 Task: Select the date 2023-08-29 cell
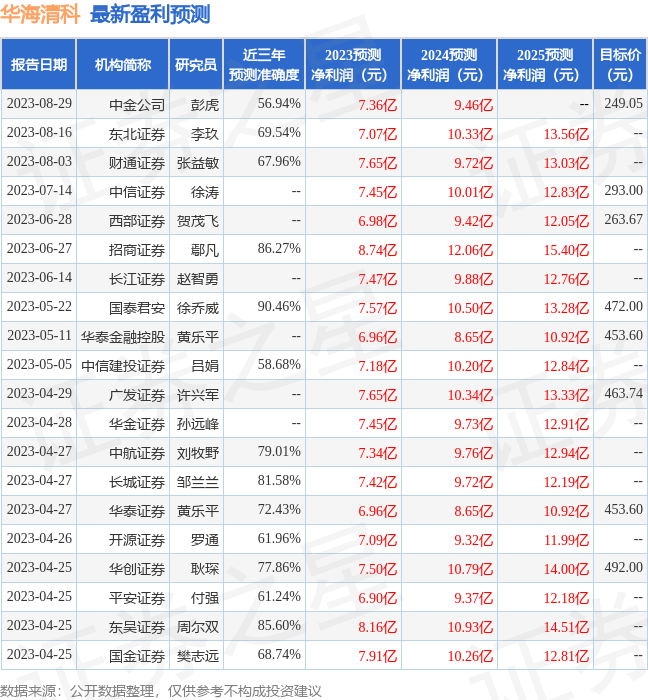(x=39, y=104)
